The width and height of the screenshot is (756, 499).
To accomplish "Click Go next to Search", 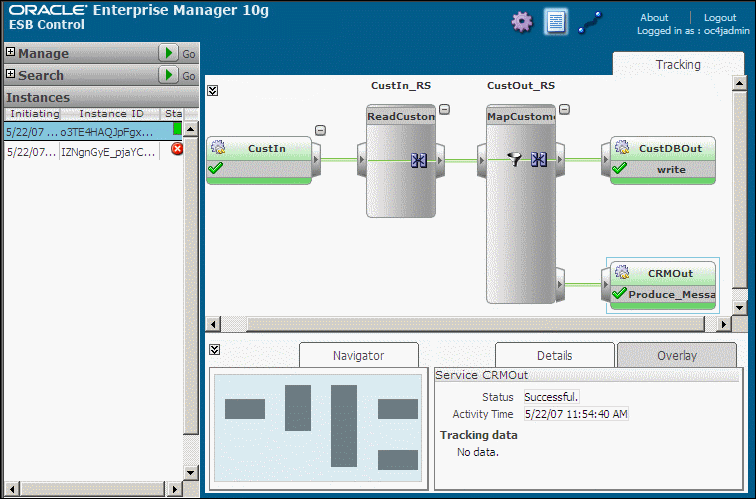I will pyautogui.click(x=189, y=76).
